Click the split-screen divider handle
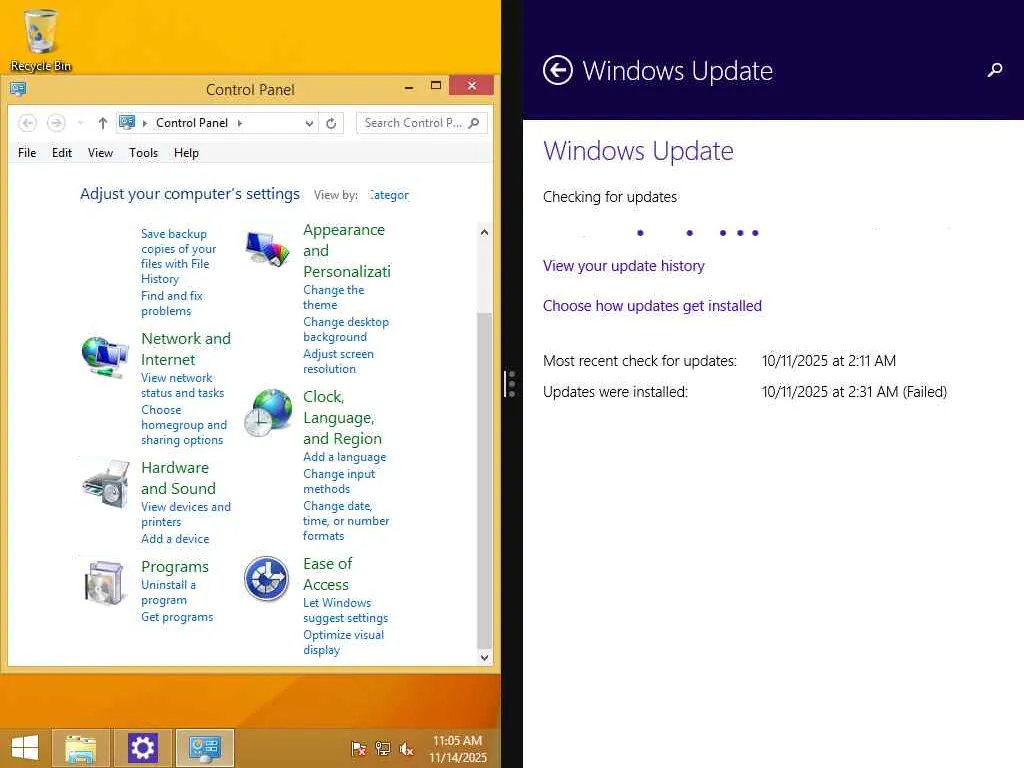This screenshot has width=1024, height=768. pos(511,384)
